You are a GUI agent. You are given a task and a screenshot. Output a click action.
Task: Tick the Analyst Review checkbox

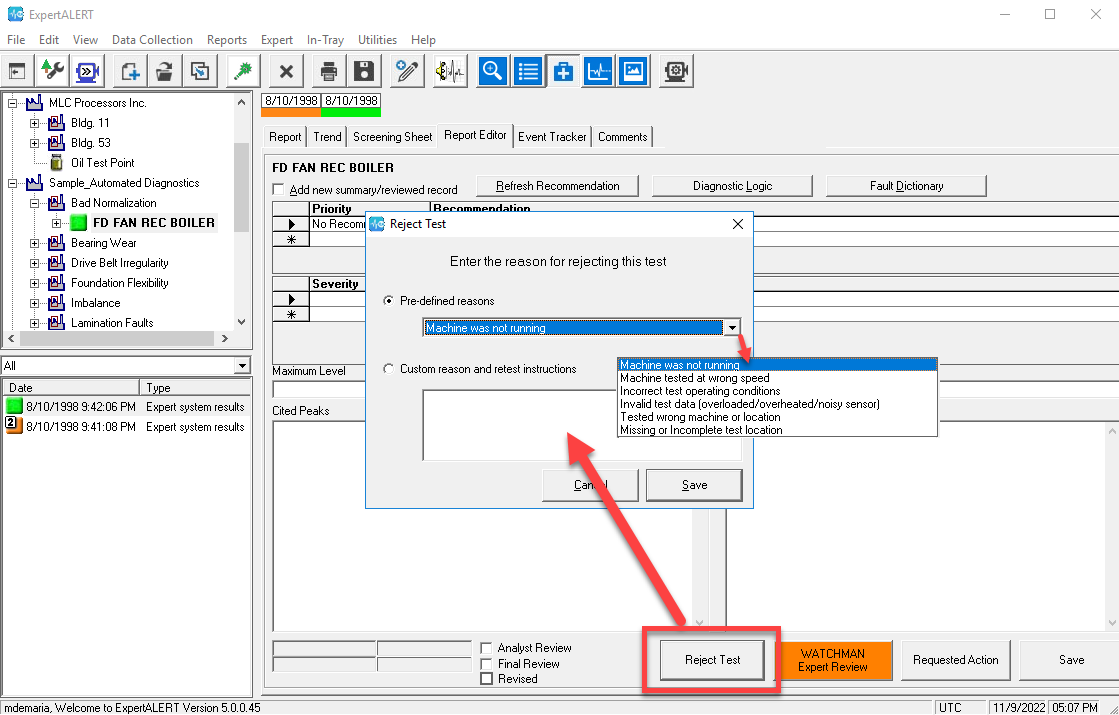[x=486, y=648]
